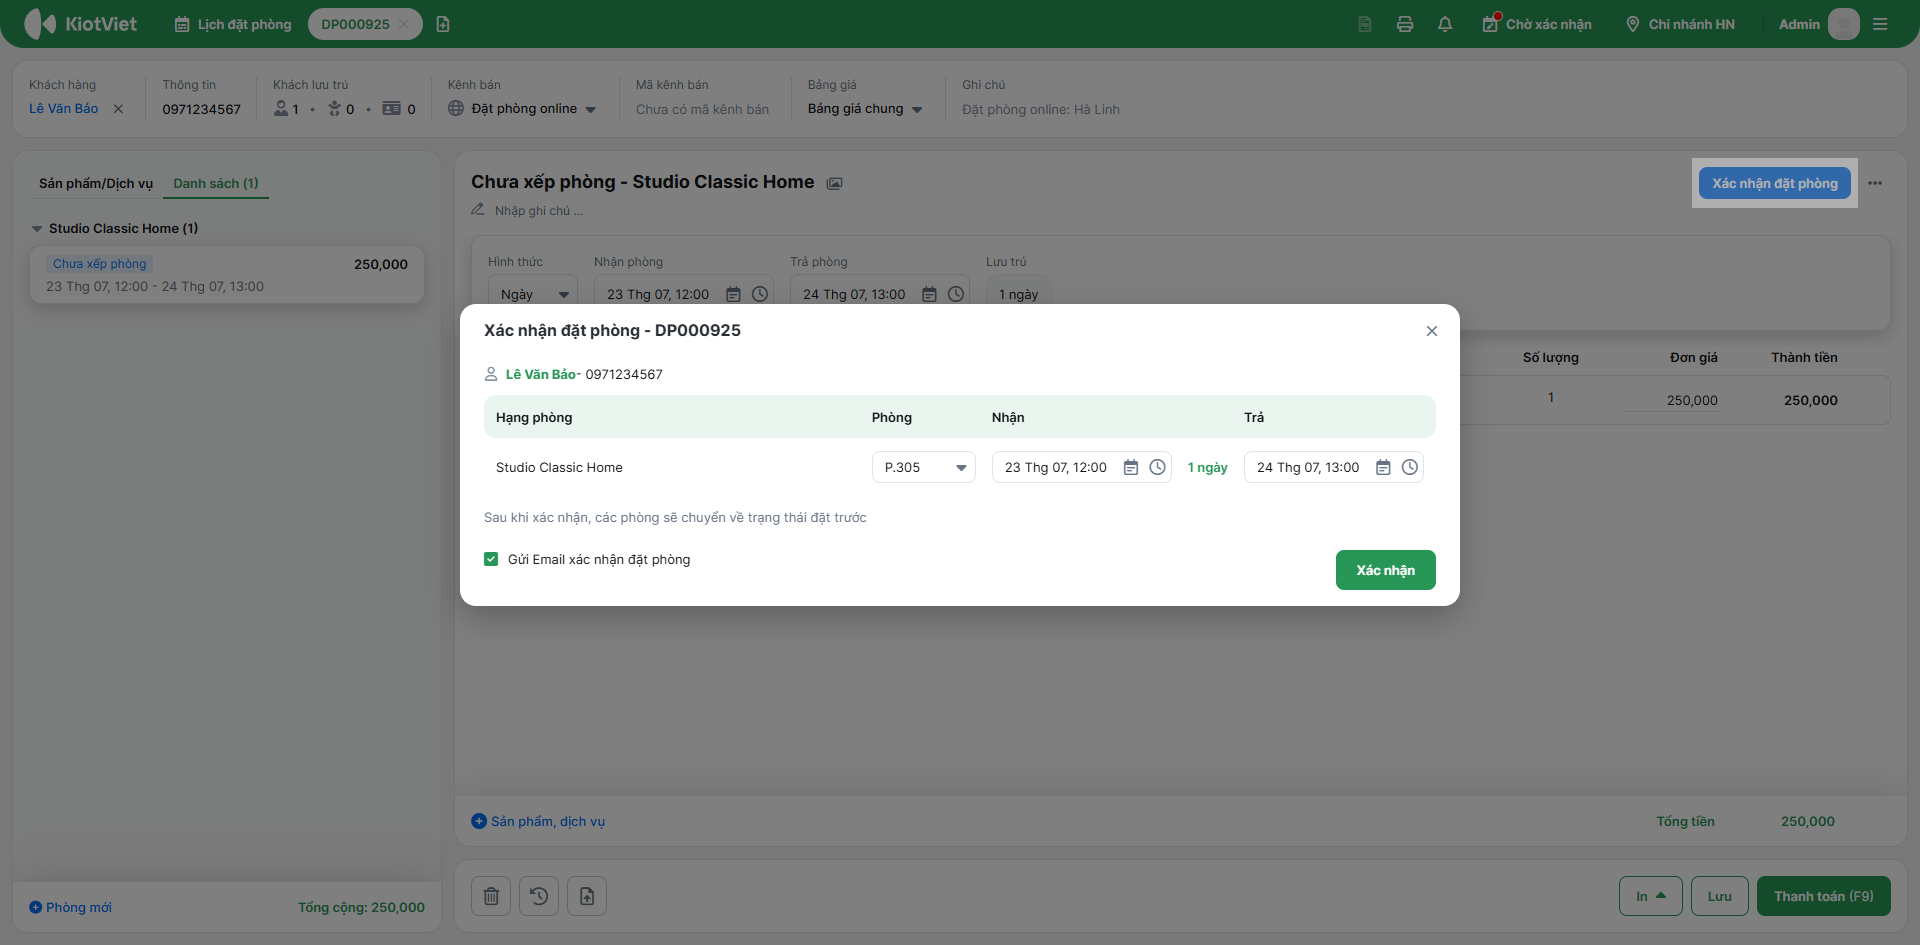Open history clock icon
1920x945 pixels.
click(x=539, y=896)
